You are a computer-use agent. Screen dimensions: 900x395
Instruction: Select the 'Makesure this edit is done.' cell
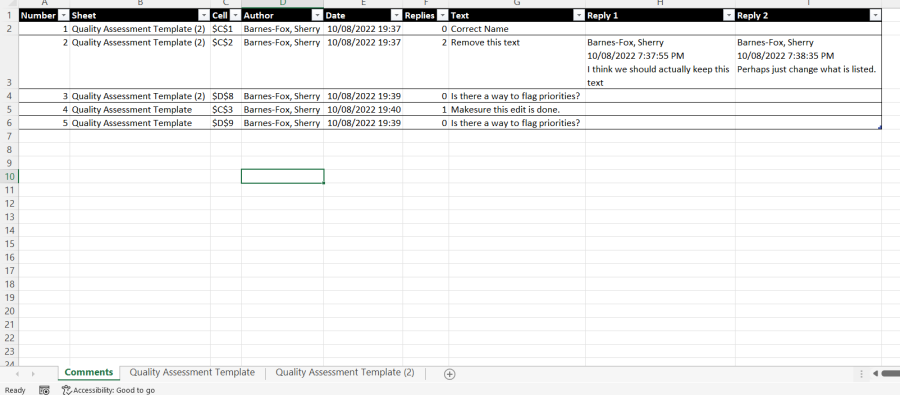(x=517, y=110)
